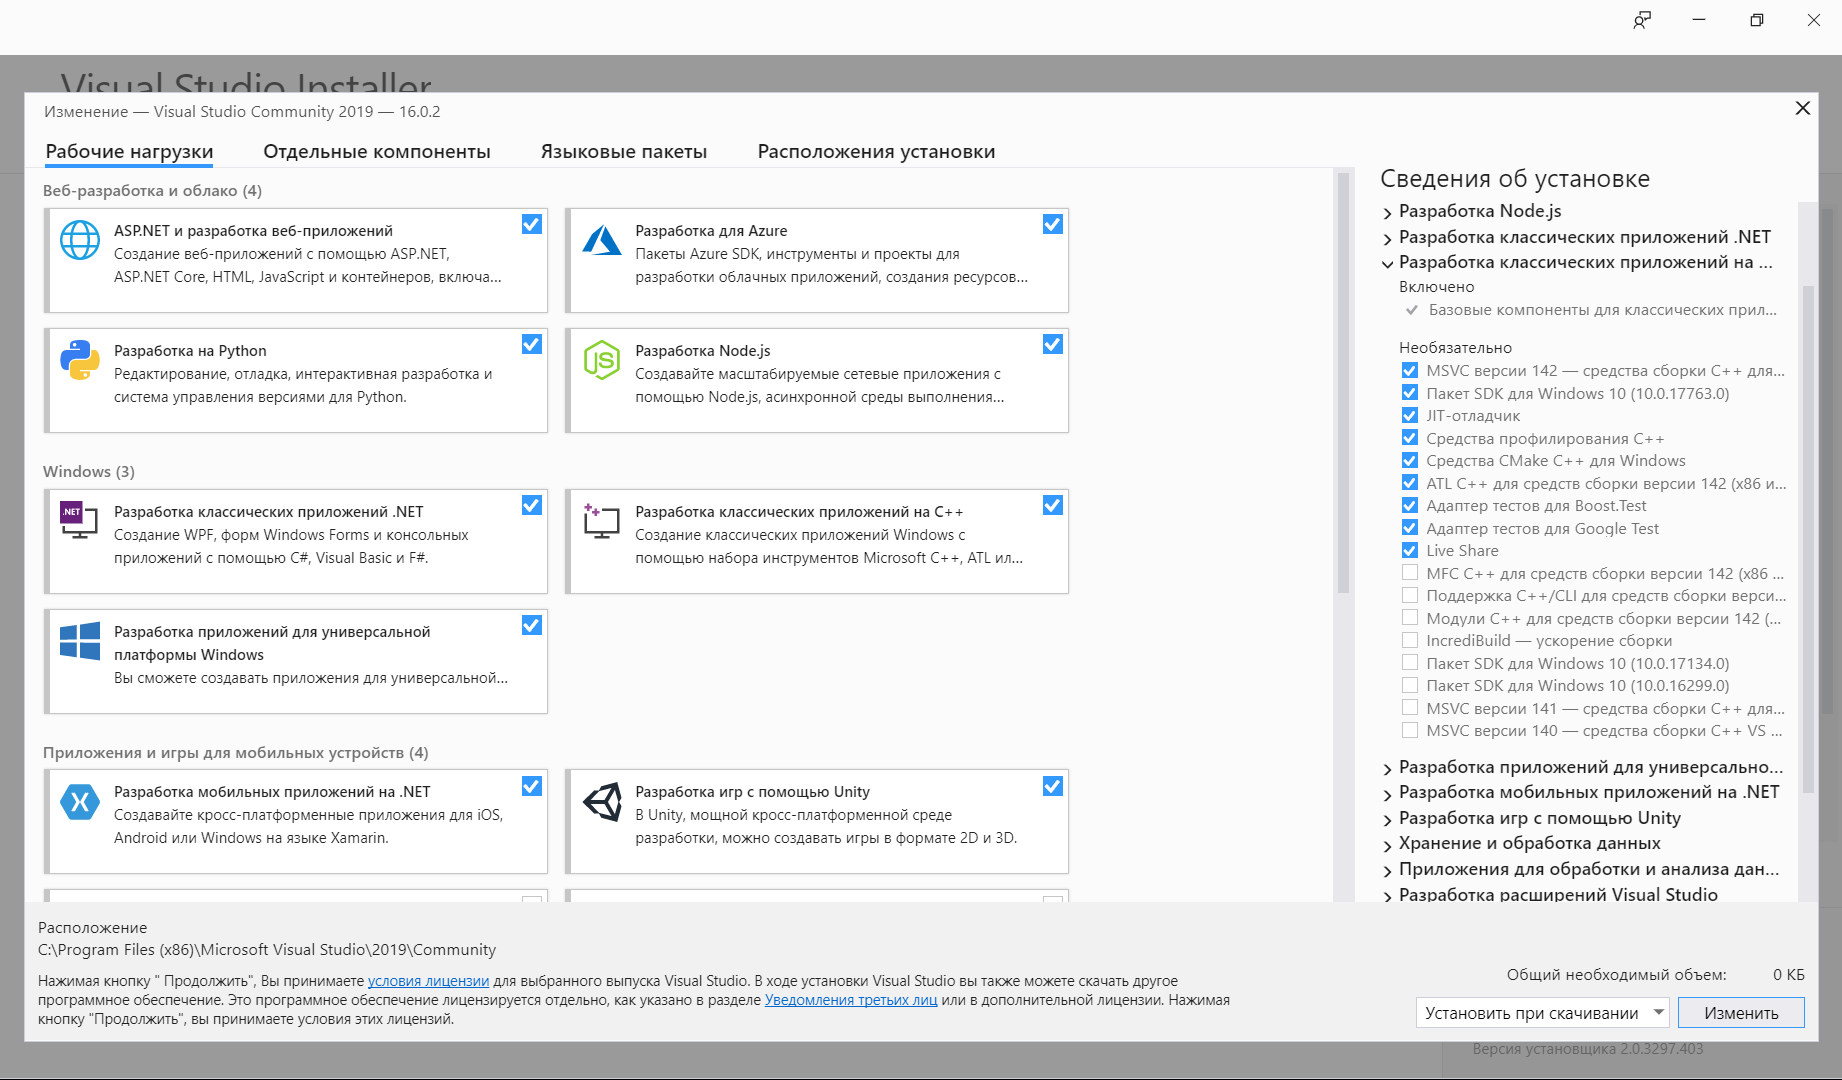Check Windows 10 SDK 10.0.17134.0

(1410, 663)
